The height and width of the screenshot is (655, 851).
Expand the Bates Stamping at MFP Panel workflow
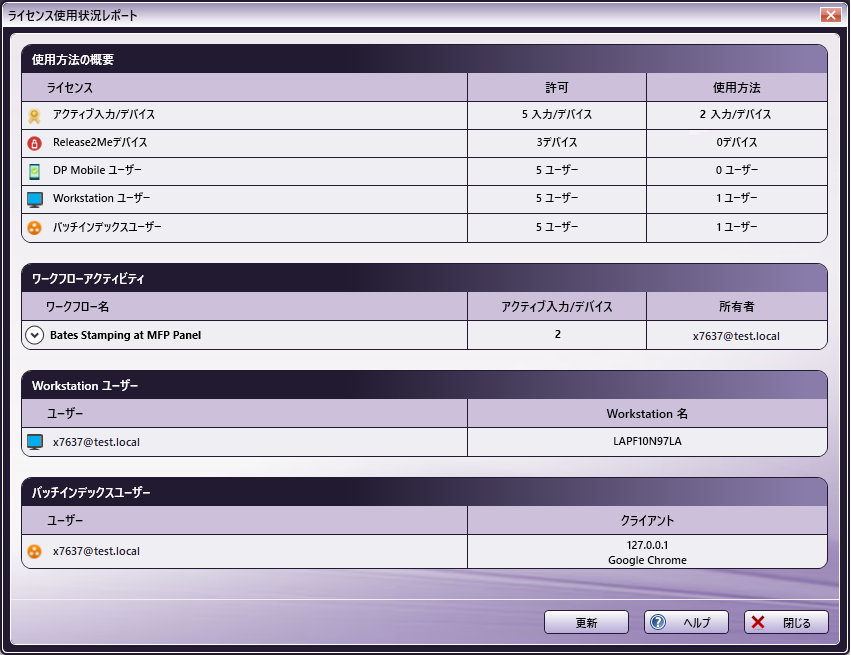[x=35, y=335]
